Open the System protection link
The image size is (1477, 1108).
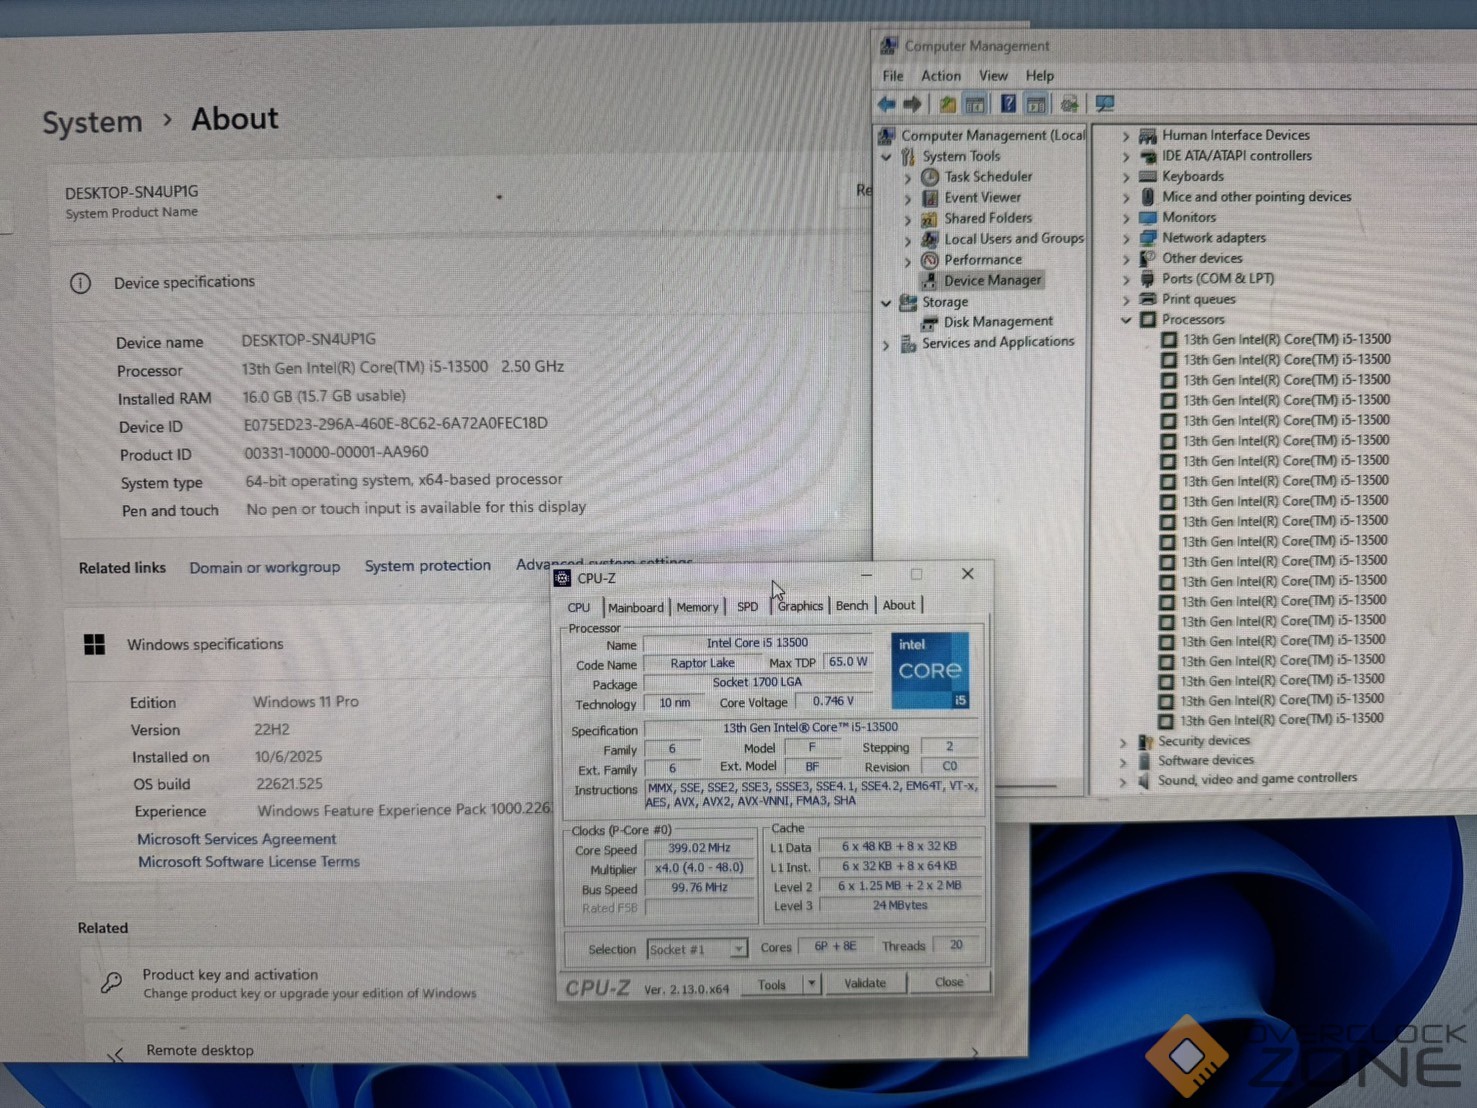[x=427, y=566]
